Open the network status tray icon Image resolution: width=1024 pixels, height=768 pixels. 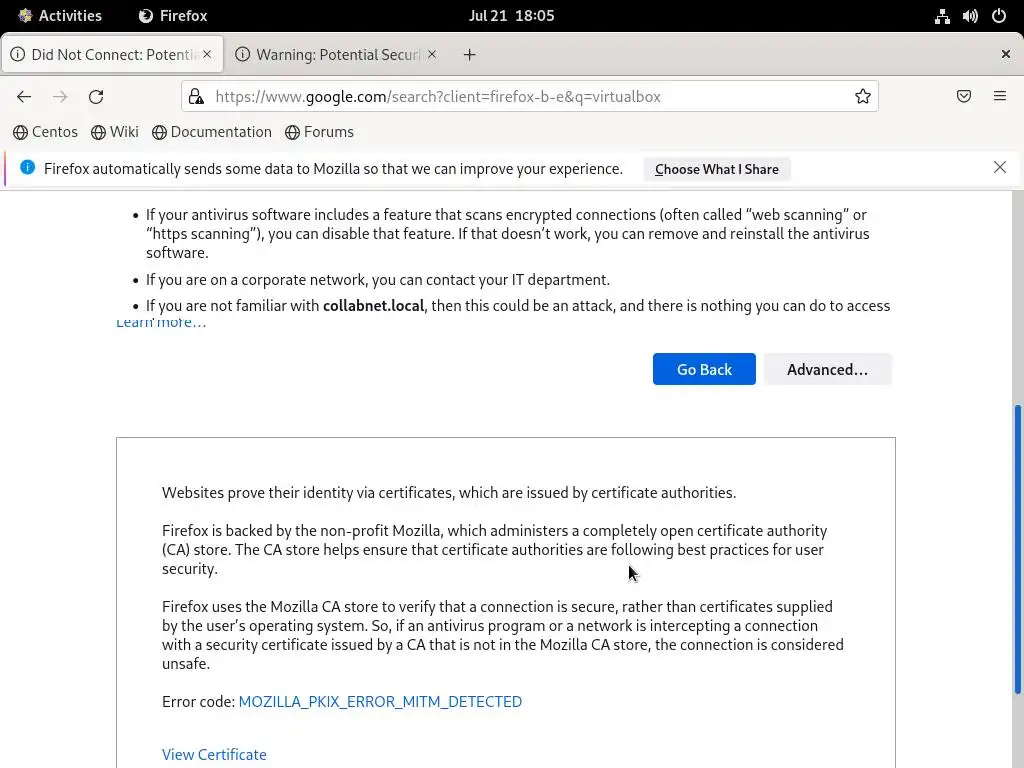coord(942,16)
